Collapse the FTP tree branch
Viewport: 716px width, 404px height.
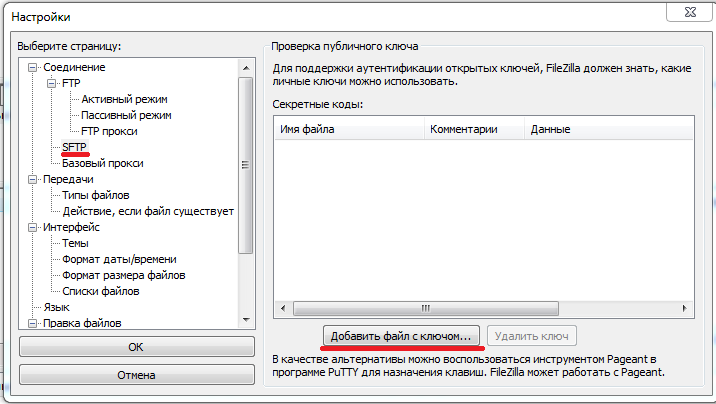tap(51, 84)
